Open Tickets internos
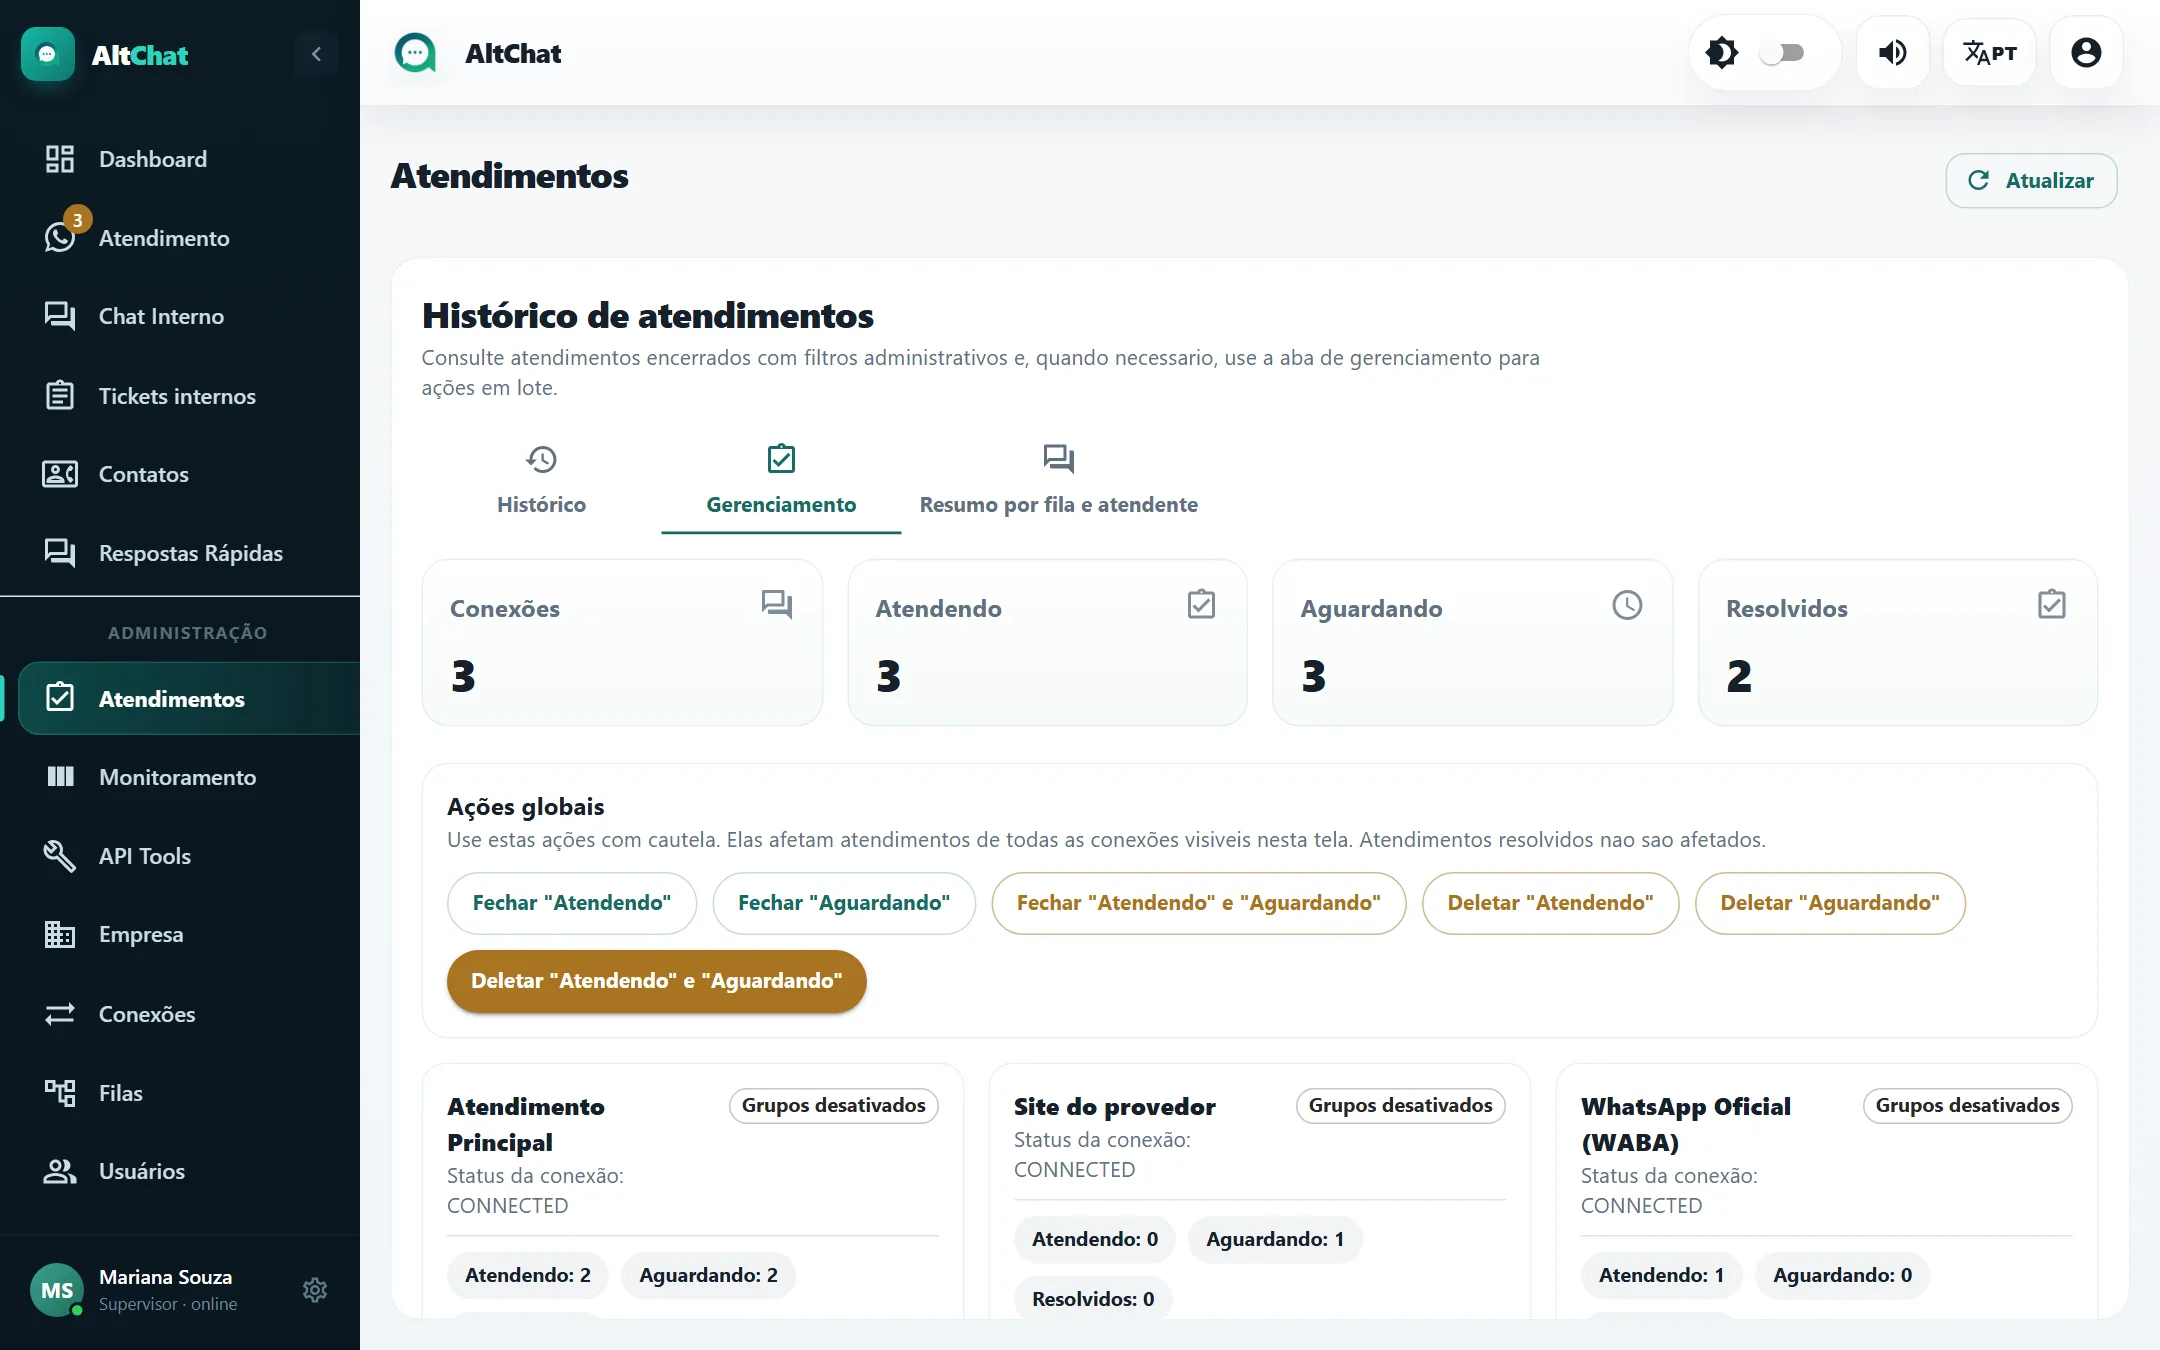The image size is (2160, 1350). (x=180, y=396)
